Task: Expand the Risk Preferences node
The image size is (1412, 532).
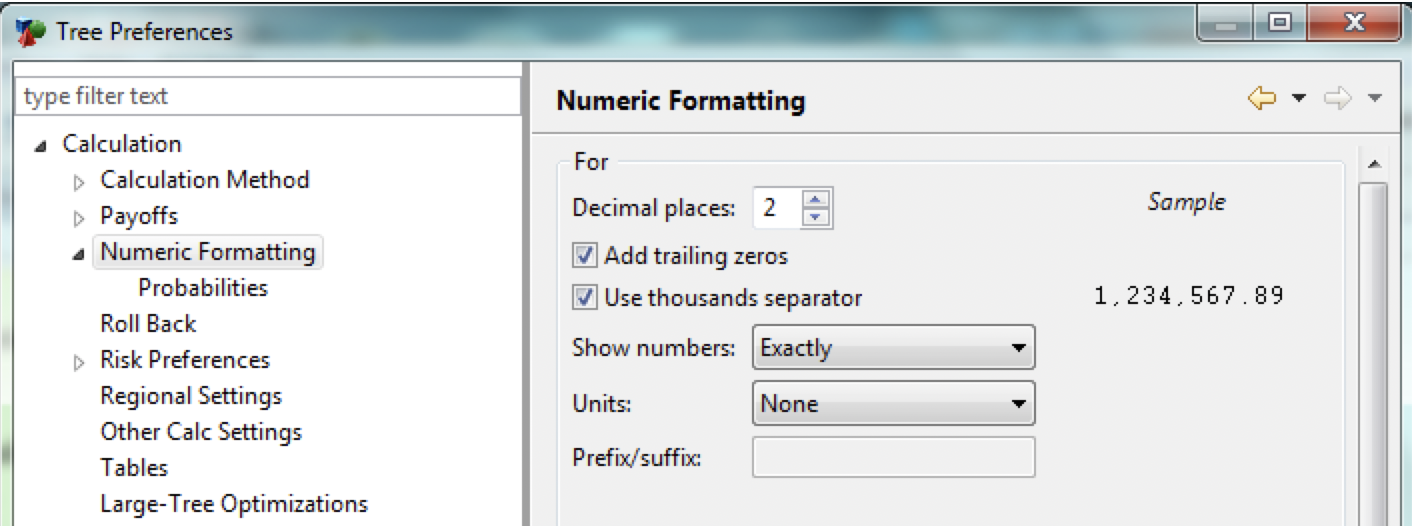Action: pyautogui.click(x=80, y=362)
